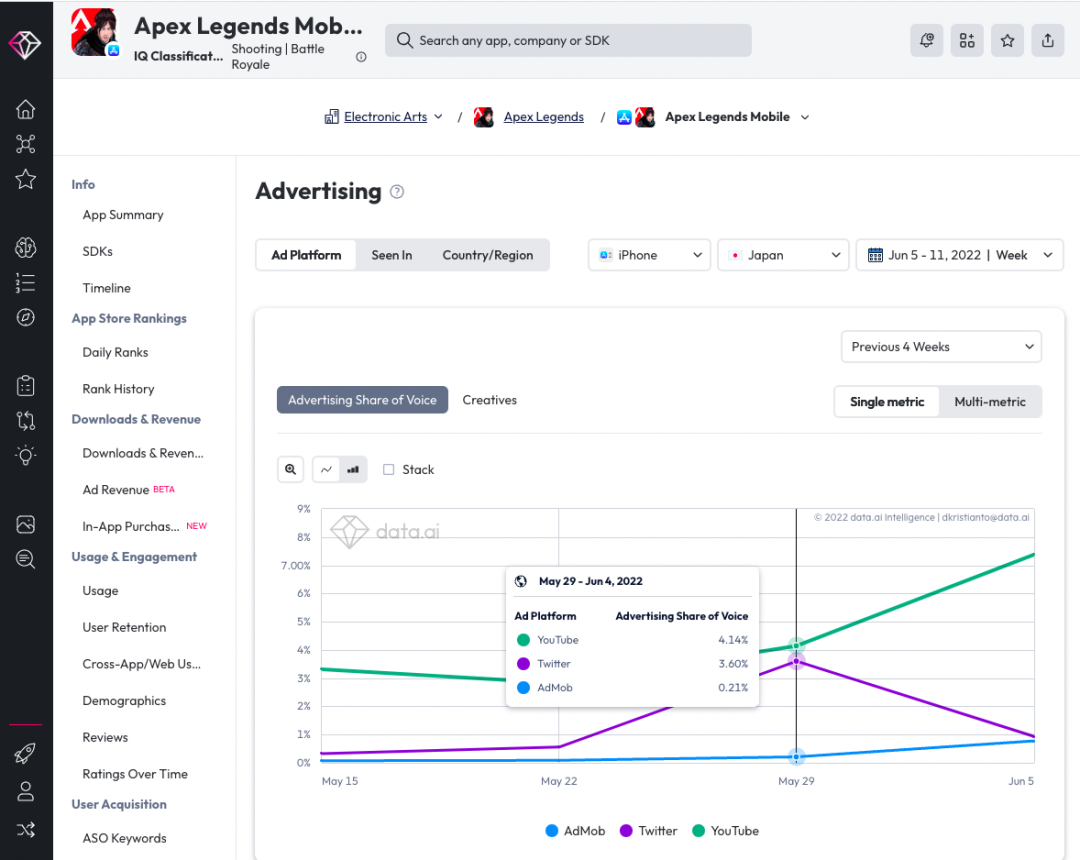1080x860 pixels.
Task: Expand the Previous 4 Weeks dropdown
Action: pos(941,347)
